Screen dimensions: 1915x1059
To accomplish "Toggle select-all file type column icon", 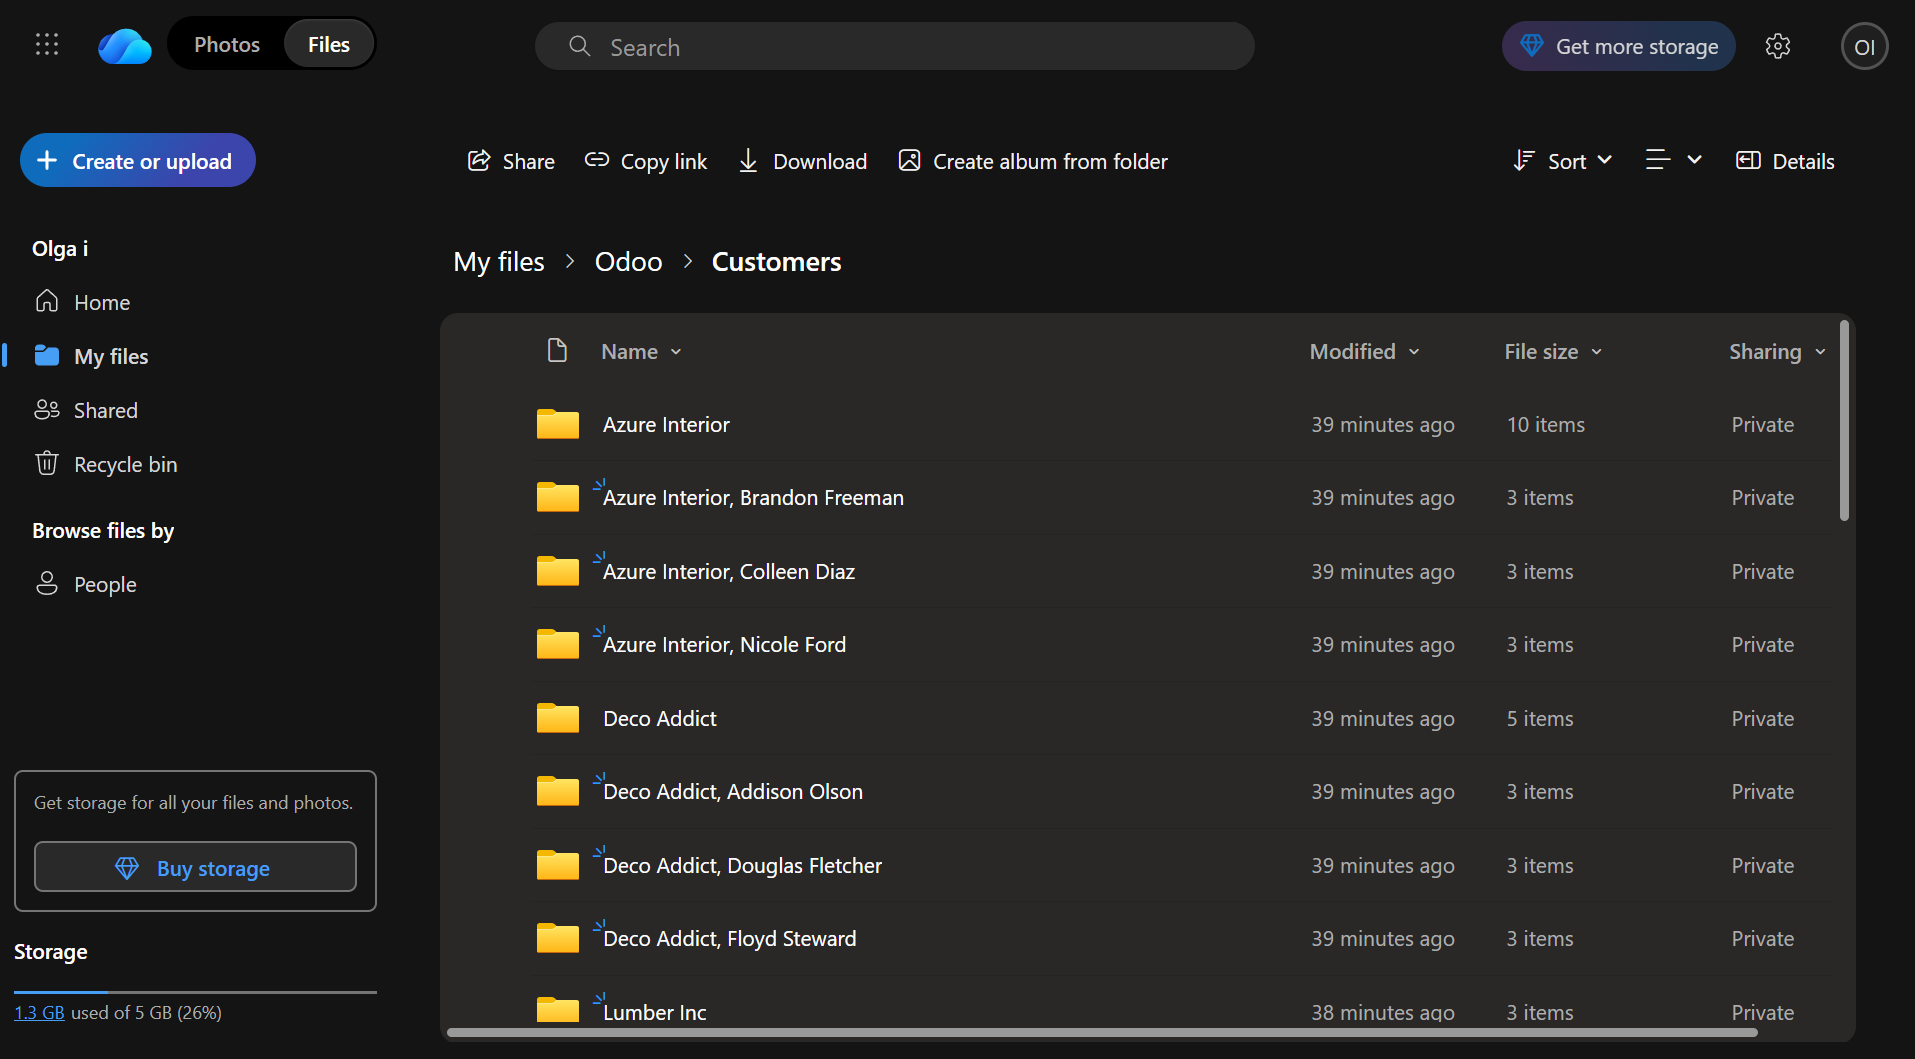I will point(557,351).
